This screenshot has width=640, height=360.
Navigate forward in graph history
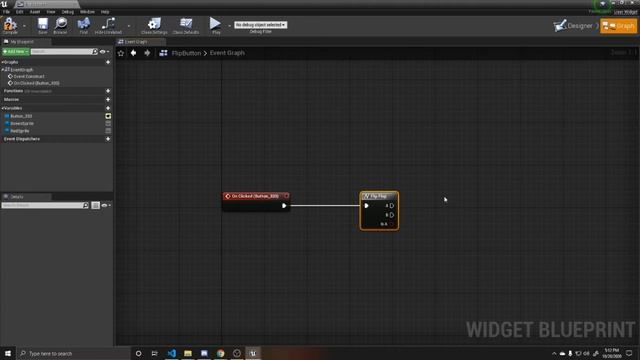tap(147, 53)
